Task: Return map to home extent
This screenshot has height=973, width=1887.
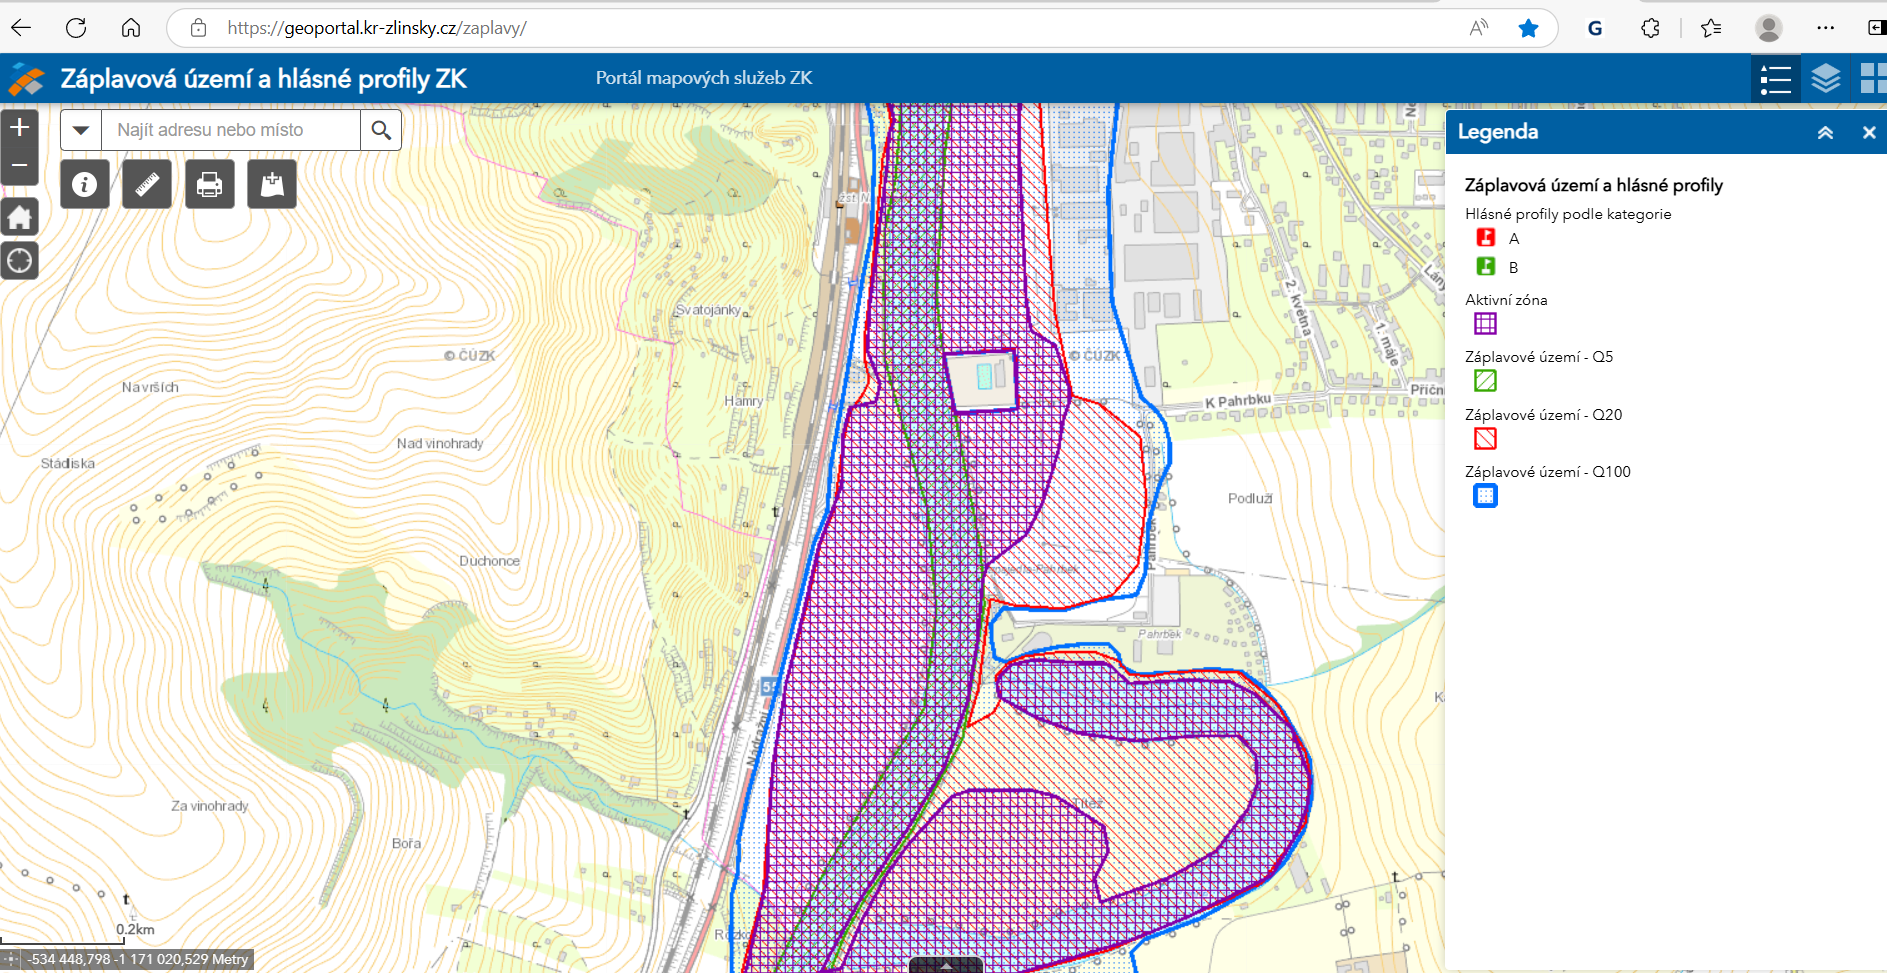Action: point(20,217)
